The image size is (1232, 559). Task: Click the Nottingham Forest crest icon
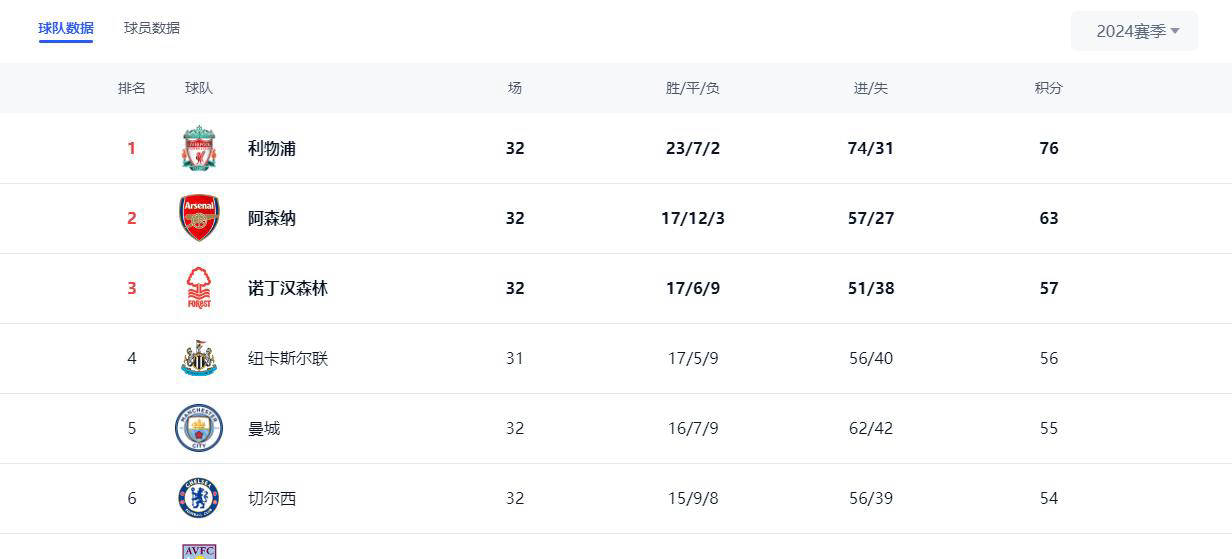point(199,288)
